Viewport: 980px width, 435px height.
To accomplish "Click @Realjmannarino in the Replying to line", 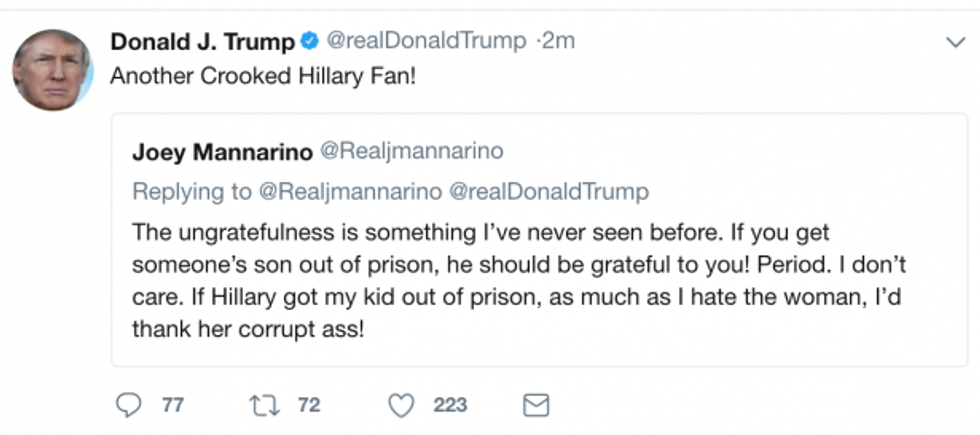I will click(x=348, y=192).
